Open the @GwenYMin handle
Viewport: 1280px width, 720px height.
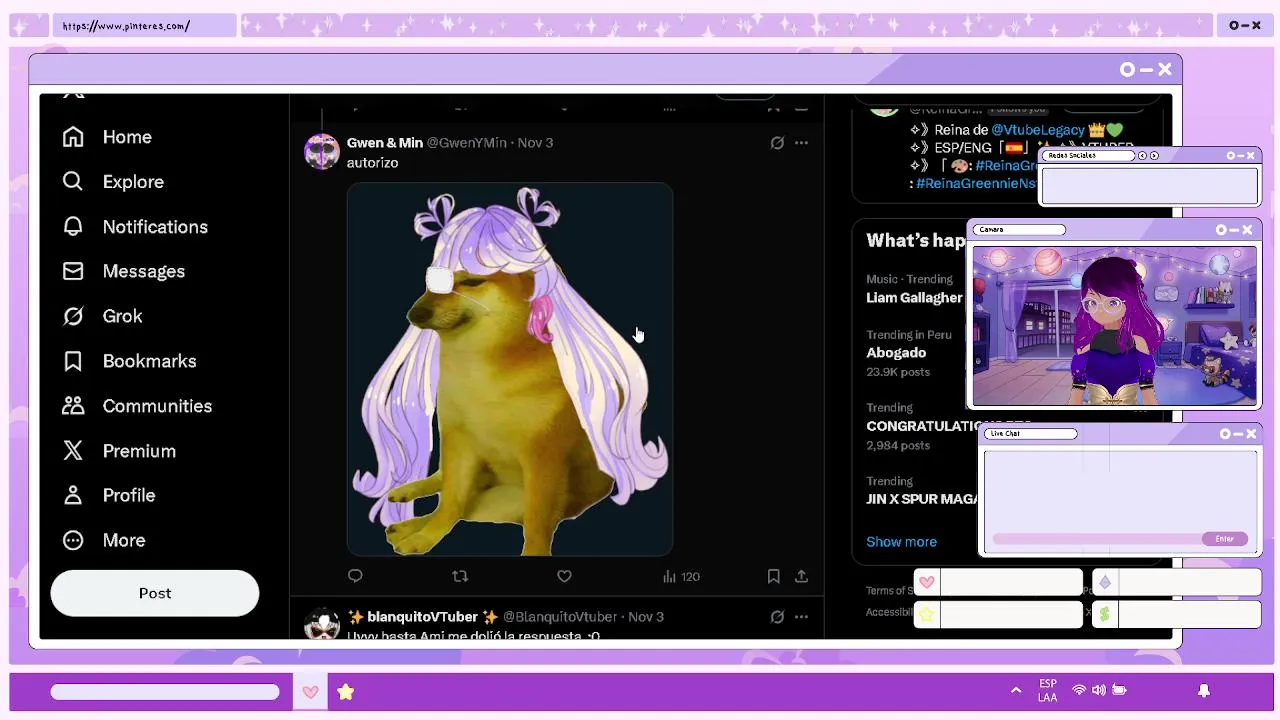coord(467,143)
